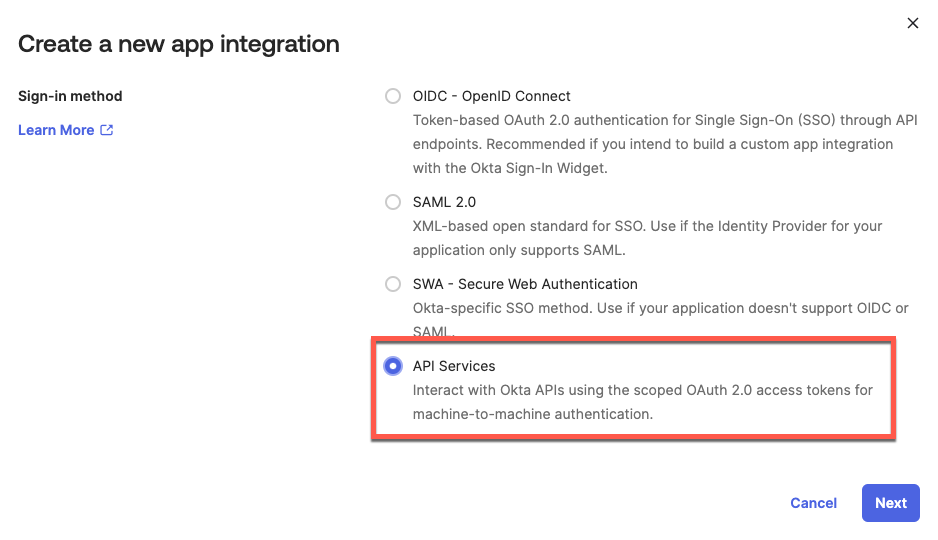This screenshot has width=938, height=540.
Task: Click the machine-to-machine authentication description
Action: click(x=532, y=413)
